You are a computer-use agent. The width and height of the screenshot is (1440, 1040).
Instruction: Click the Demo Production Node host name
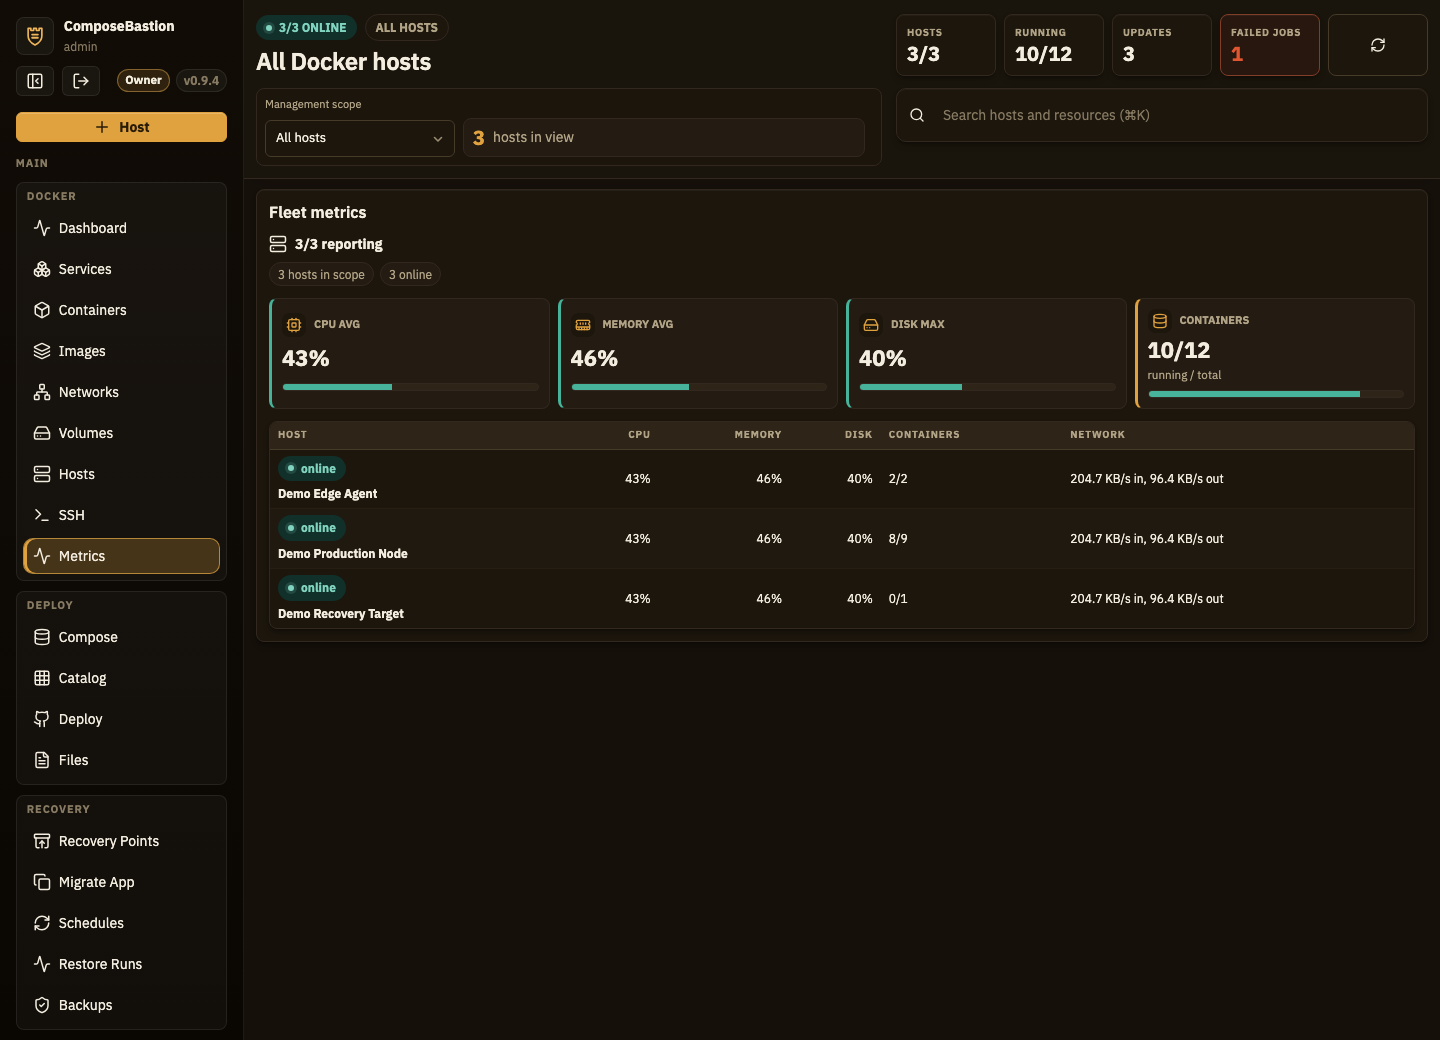(343, 554)
